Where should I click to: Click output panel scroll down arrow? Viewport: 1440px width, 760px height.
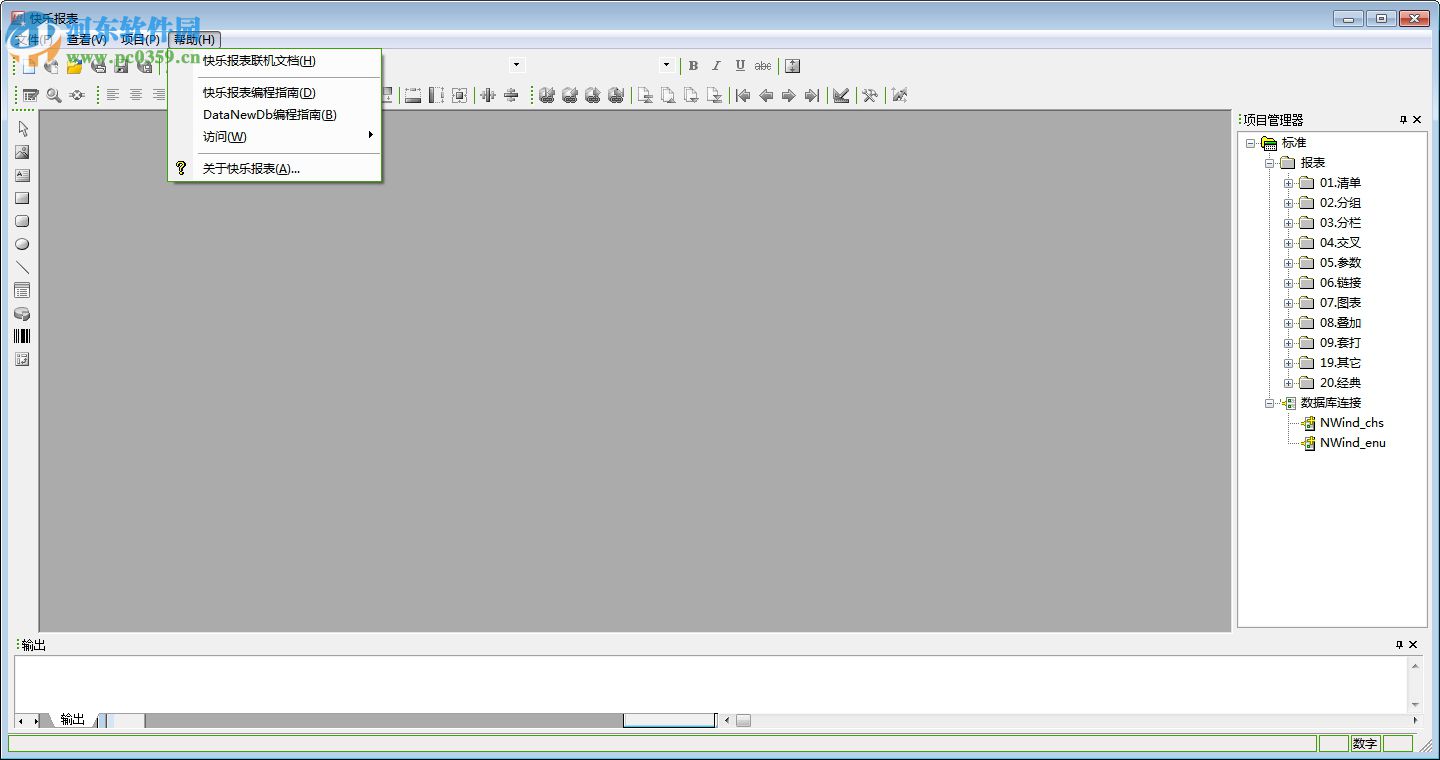(x=1414, y=705)
